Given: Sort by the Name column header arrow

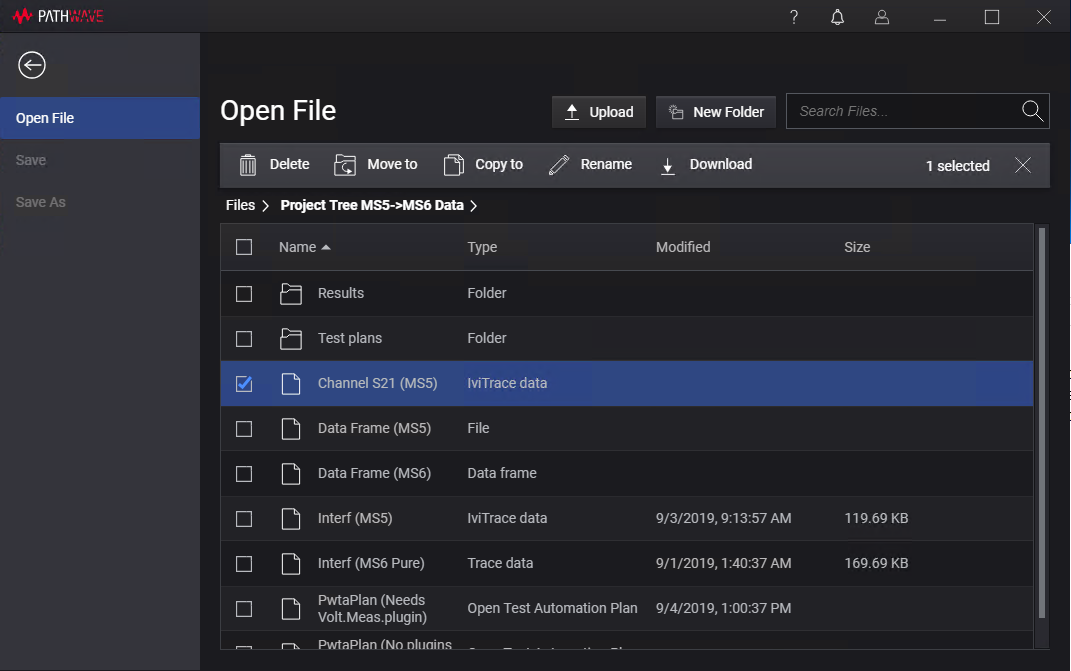Looking at the screenshot, I should coord(326,247).
